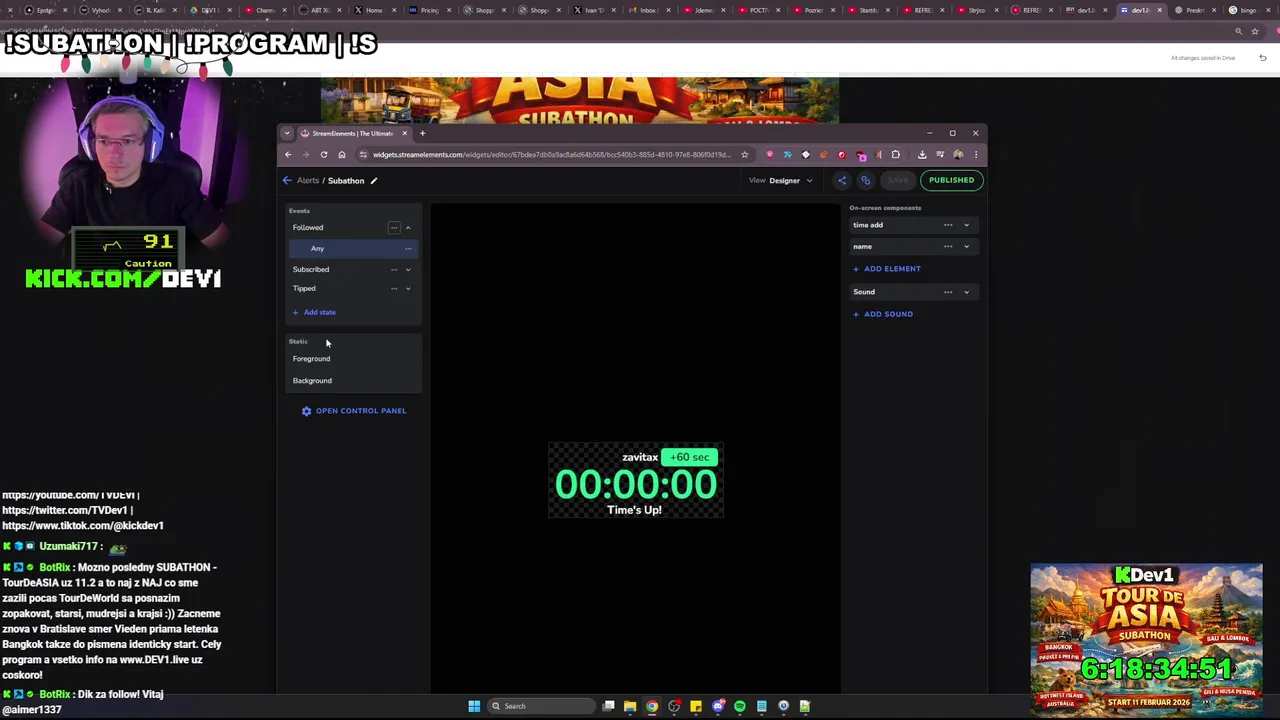Select the Foreground static layer
The height and width of the screenshot is (720, 1280).
pyautogui.click(x=311, y=359)
